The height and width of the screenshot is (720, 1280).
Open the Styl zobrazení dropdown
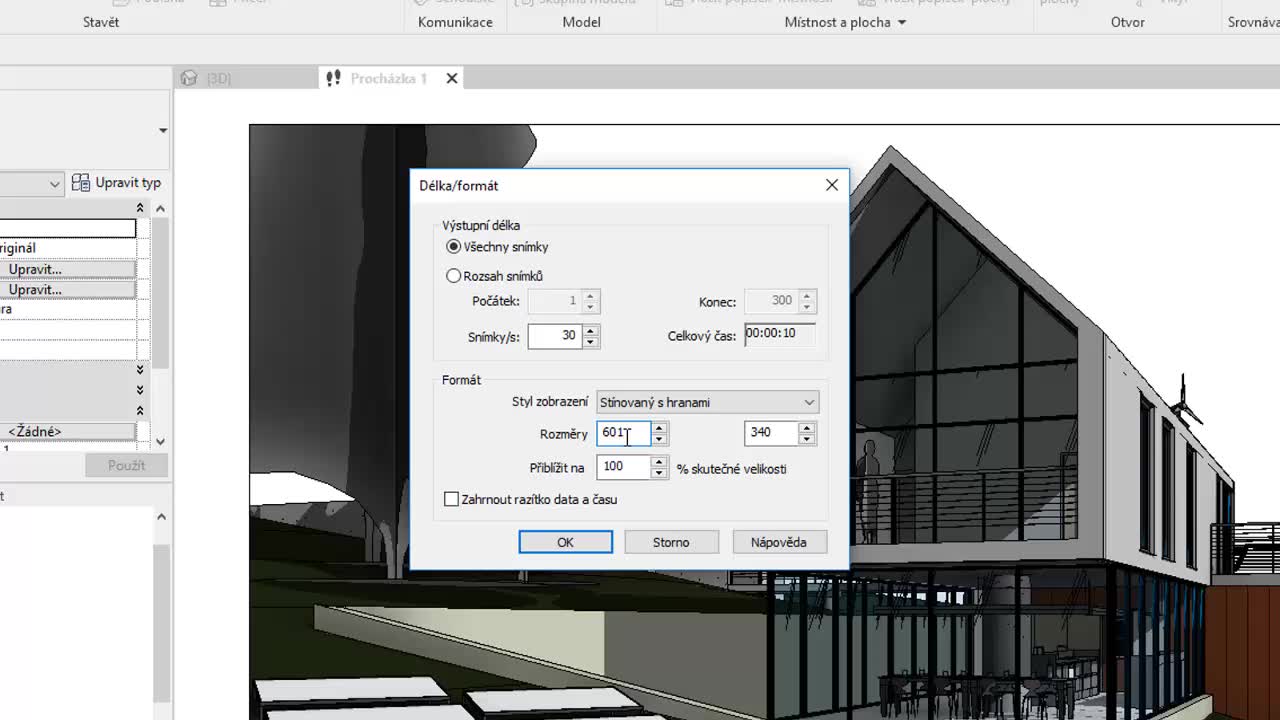(x=707, y=402)
